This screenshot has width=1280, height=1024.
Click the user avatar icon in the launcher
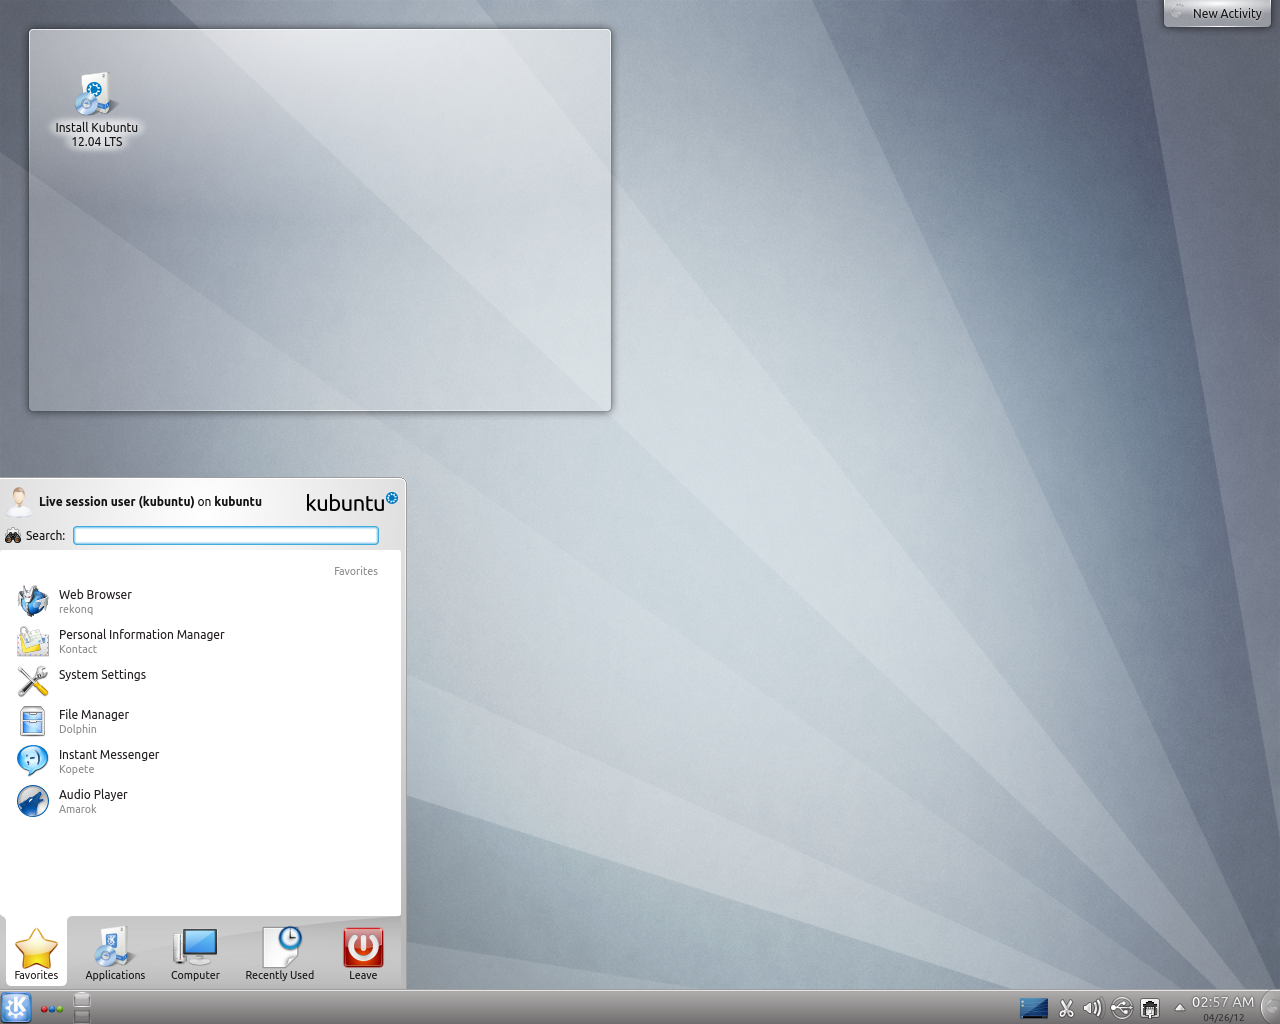coord(18,501)
